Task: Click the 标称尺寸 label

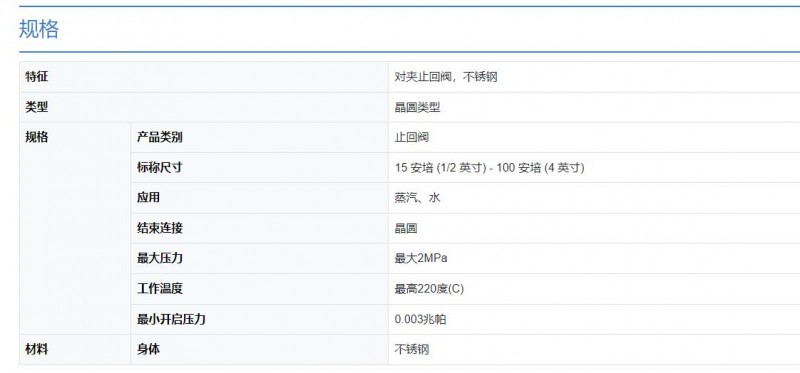Action: click(x=159, y=167)
